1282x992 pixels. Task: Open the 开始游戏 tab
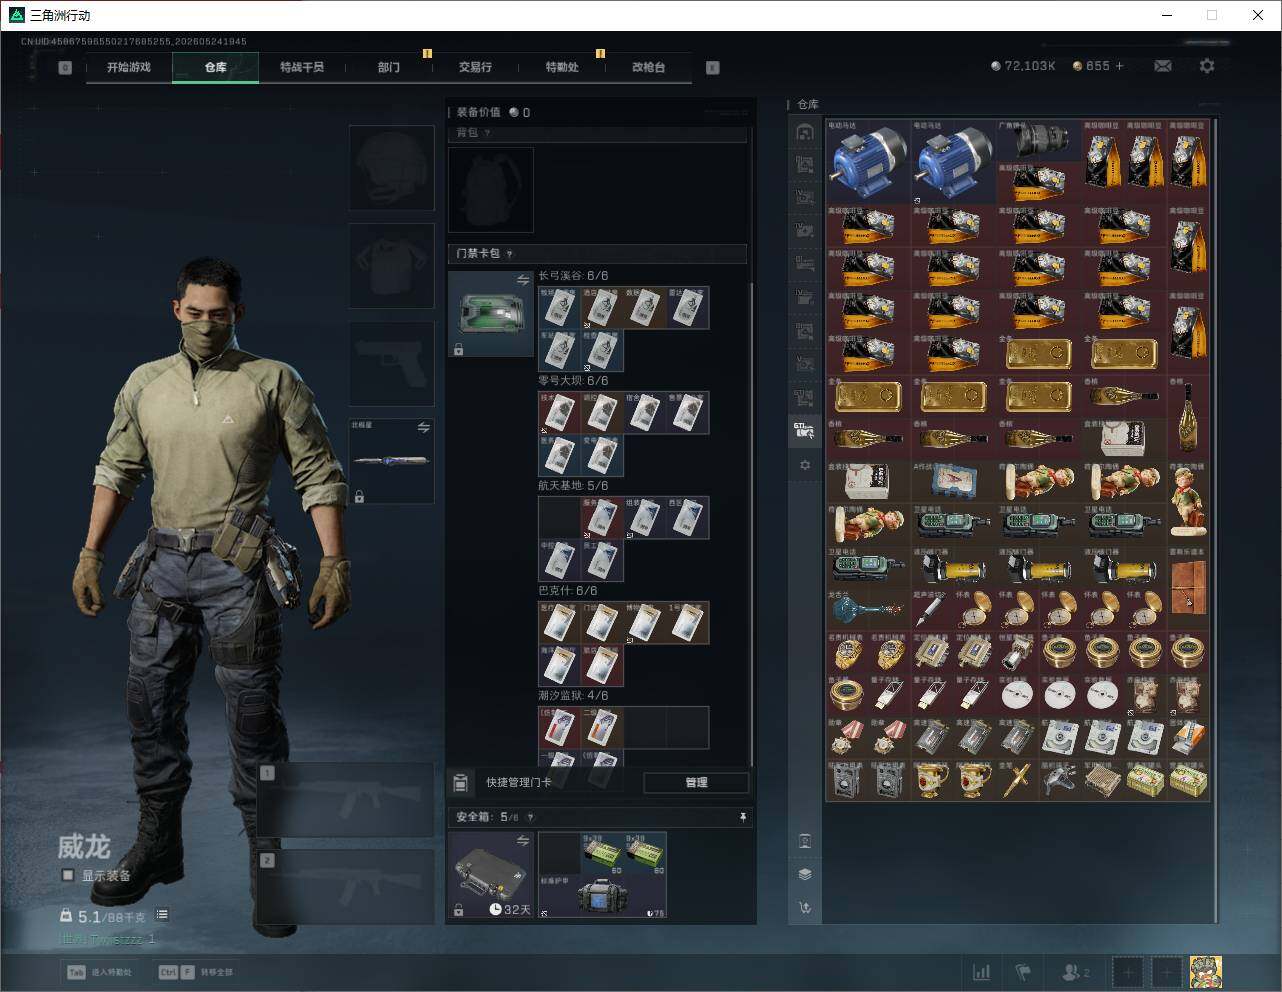[x=129, y=67]
